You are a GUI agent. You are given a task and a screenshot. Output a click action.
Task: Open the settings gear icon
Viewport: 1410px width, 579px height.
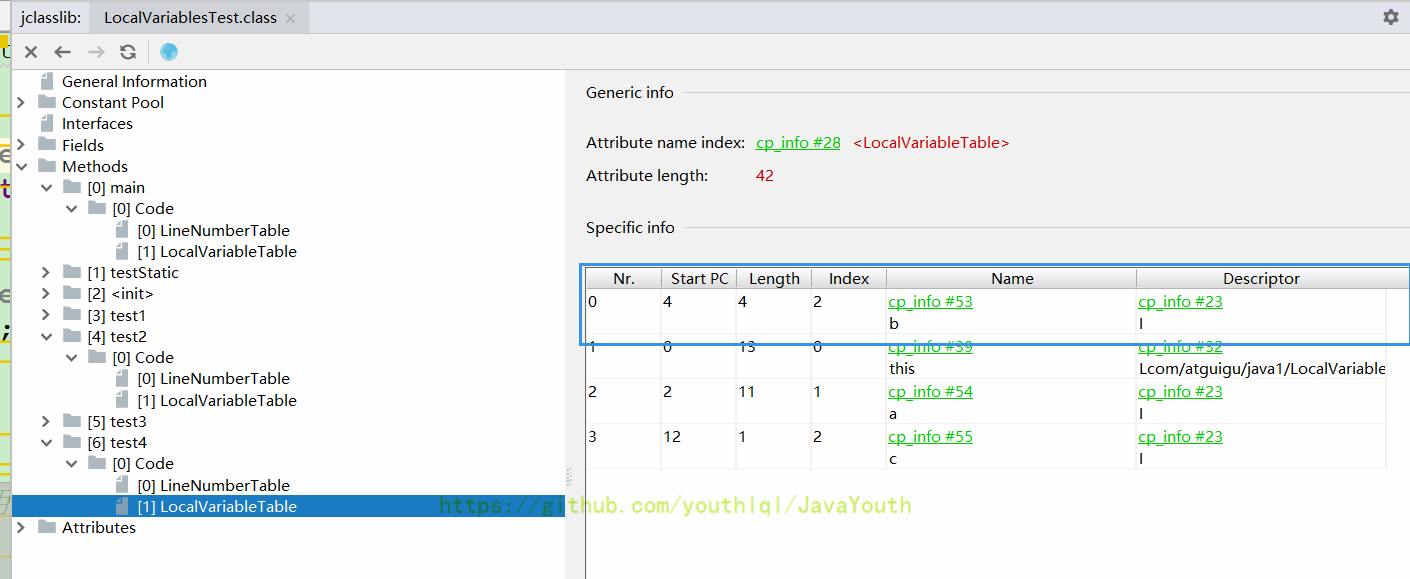click(1391, 17)
